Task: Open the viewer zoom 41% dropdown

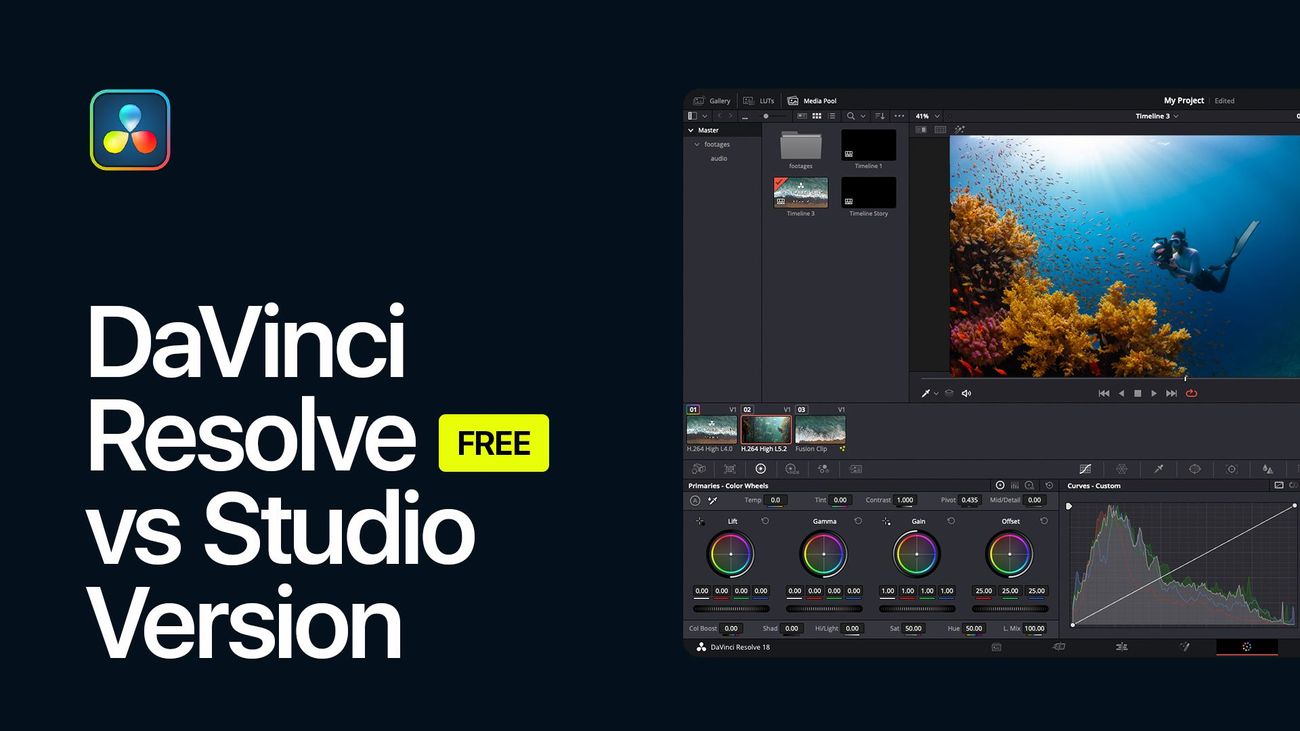Action: pos(928,116)
